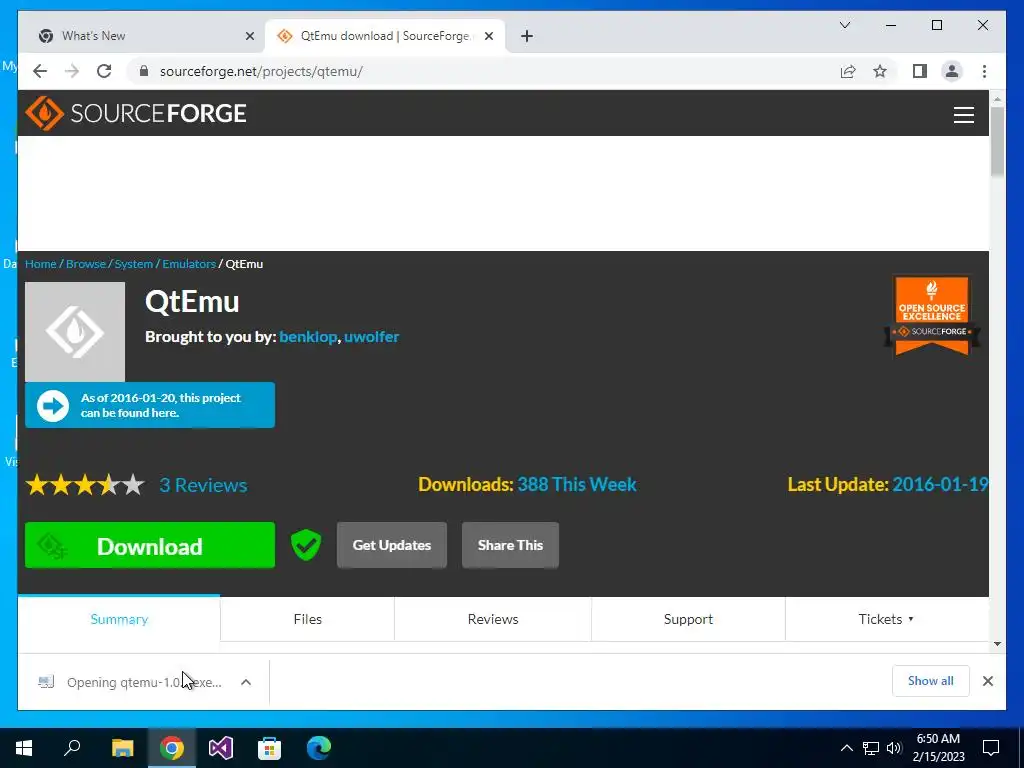
Task: Click the network tray icon
Action: pos(871,748)
